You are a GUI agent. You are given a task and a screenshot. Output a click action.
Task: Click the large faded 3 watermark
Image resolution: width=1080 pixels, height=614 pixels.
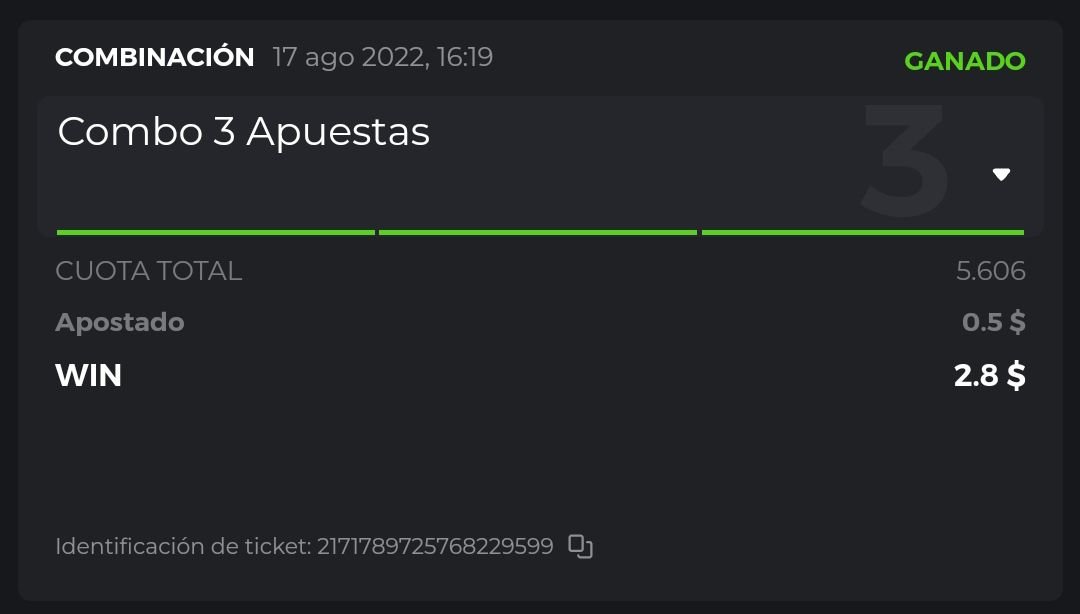[x=903, y=160]
